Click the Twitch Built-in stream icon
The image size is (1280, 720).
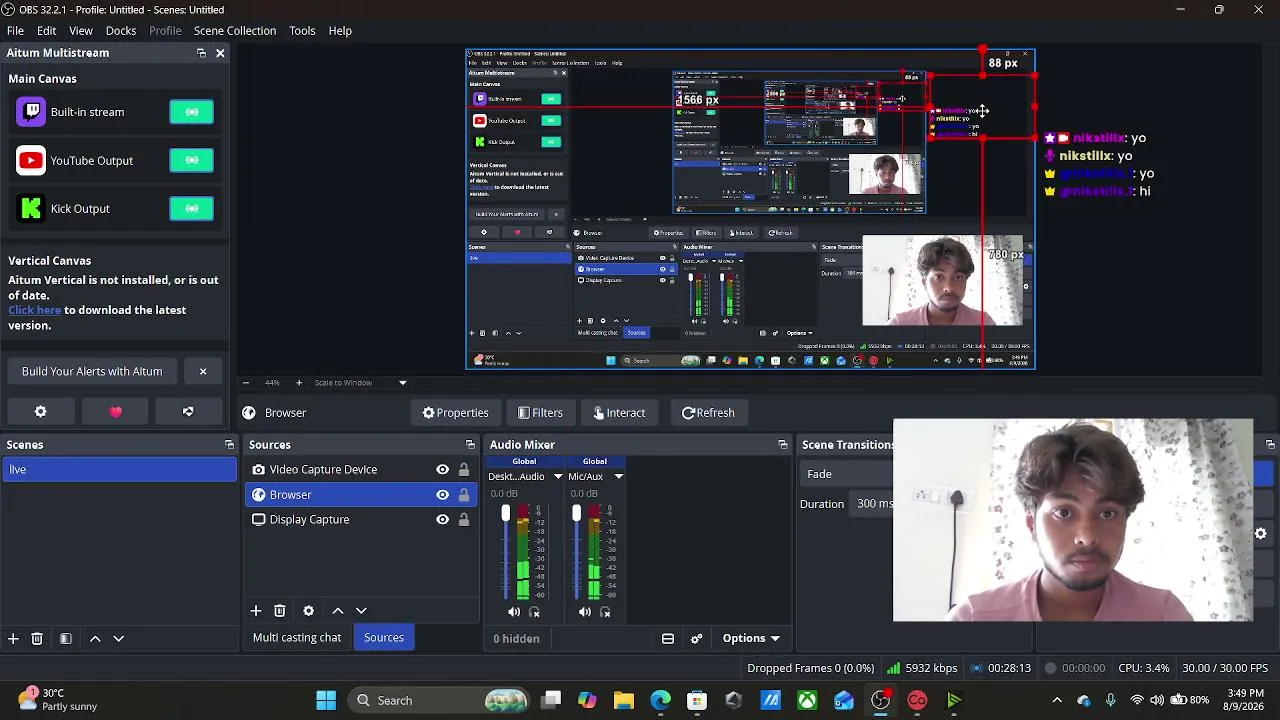[x=31, y=112]
